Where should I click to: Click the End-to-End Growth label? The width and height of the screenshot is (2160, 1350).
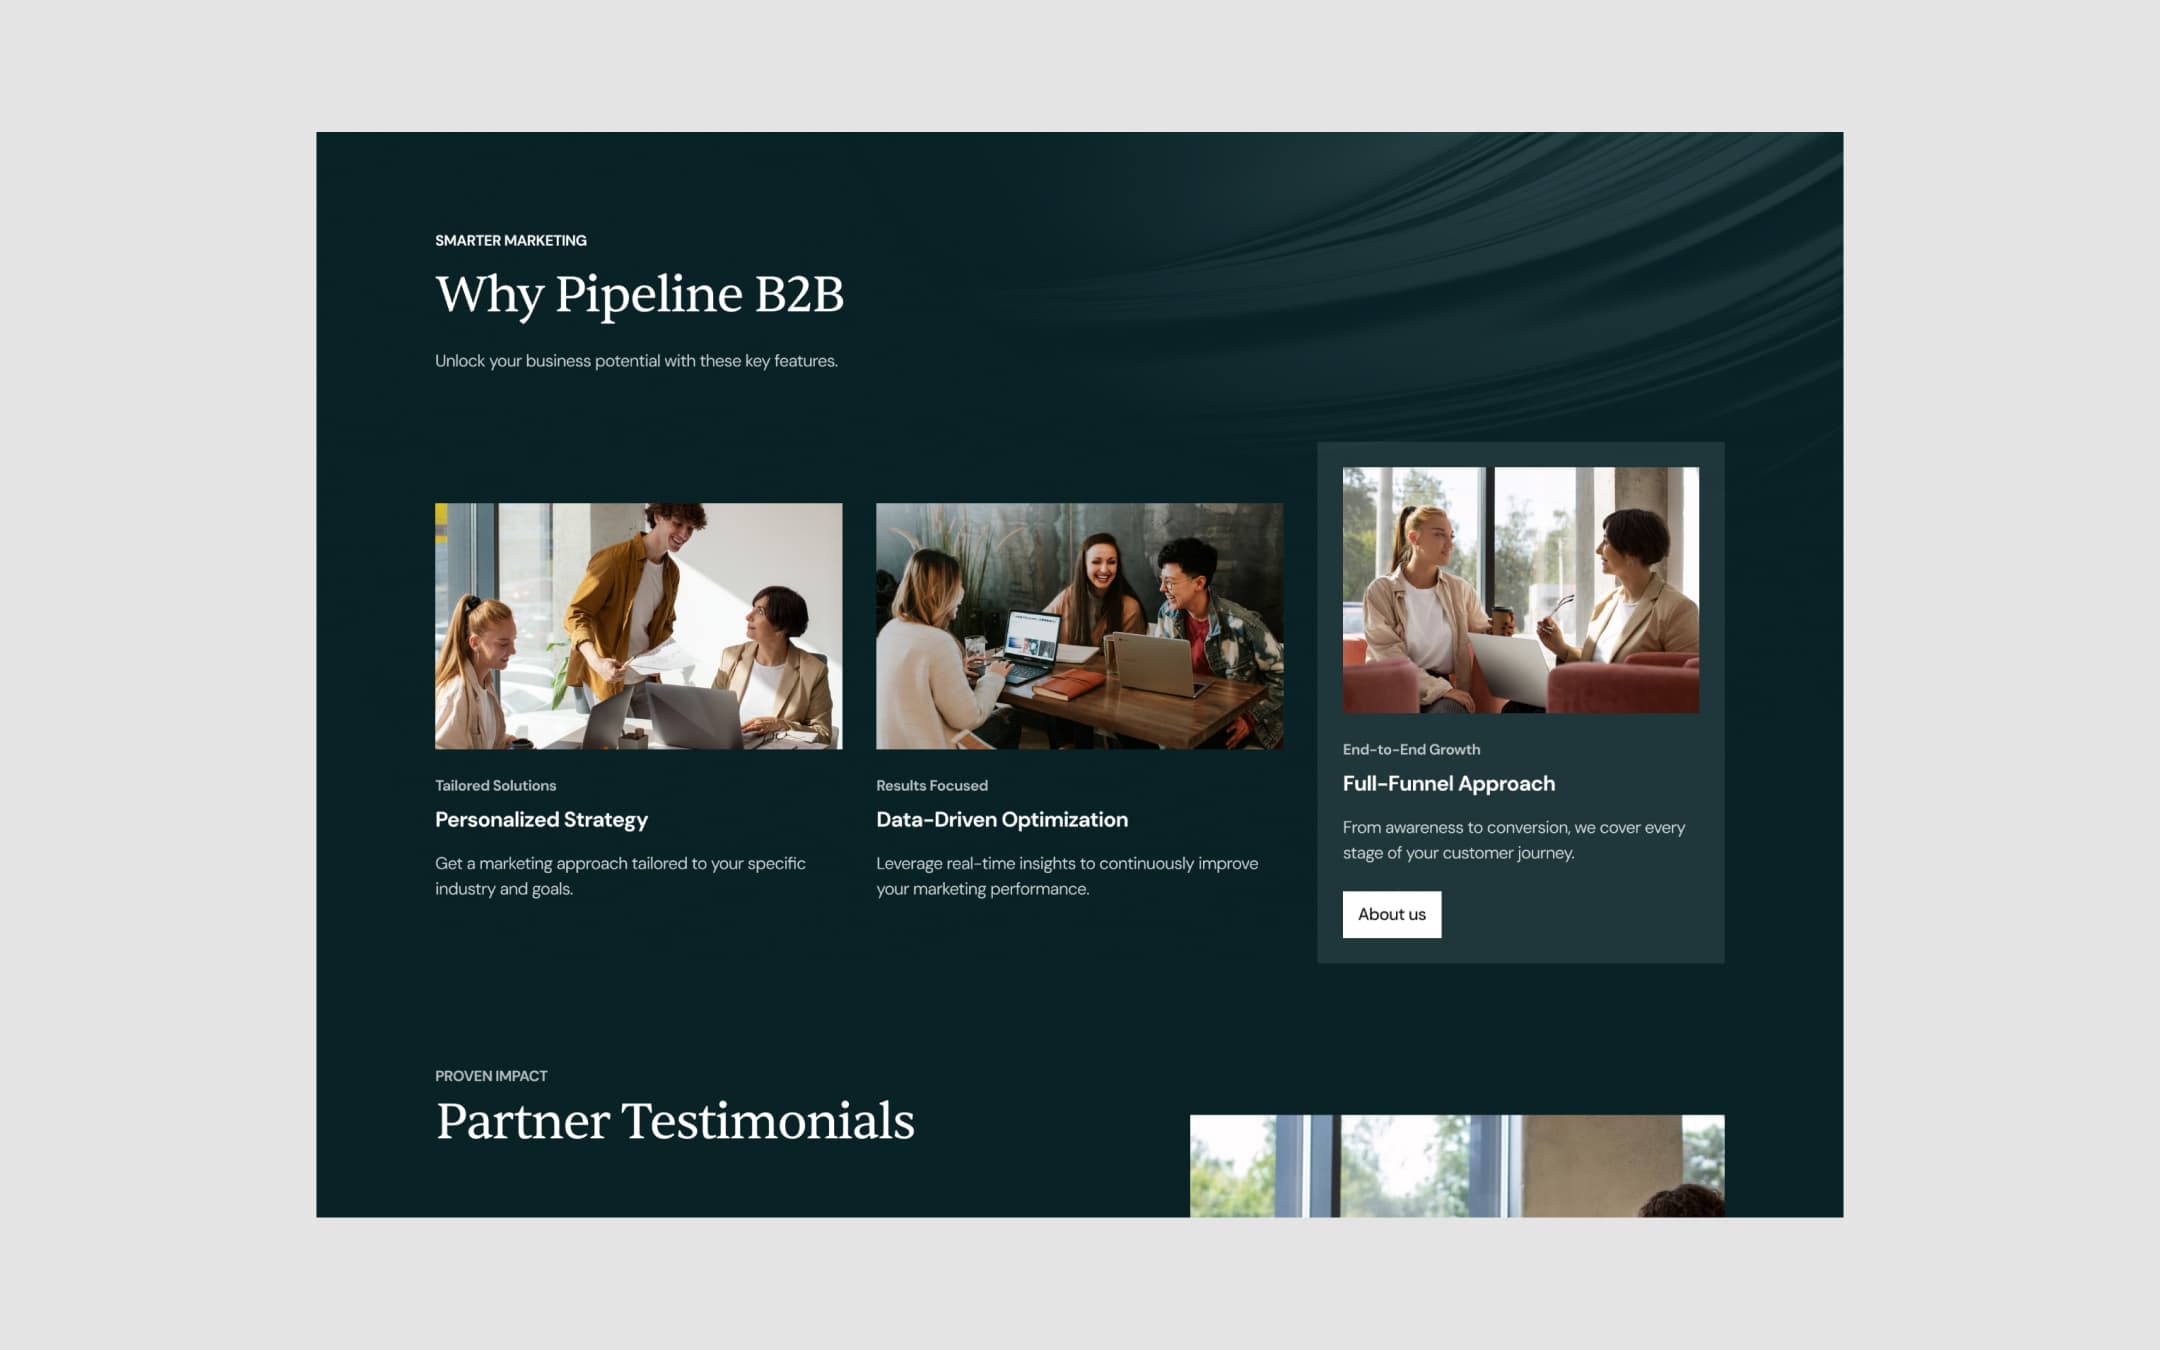pyautogui.click(x=1411, y=750)
